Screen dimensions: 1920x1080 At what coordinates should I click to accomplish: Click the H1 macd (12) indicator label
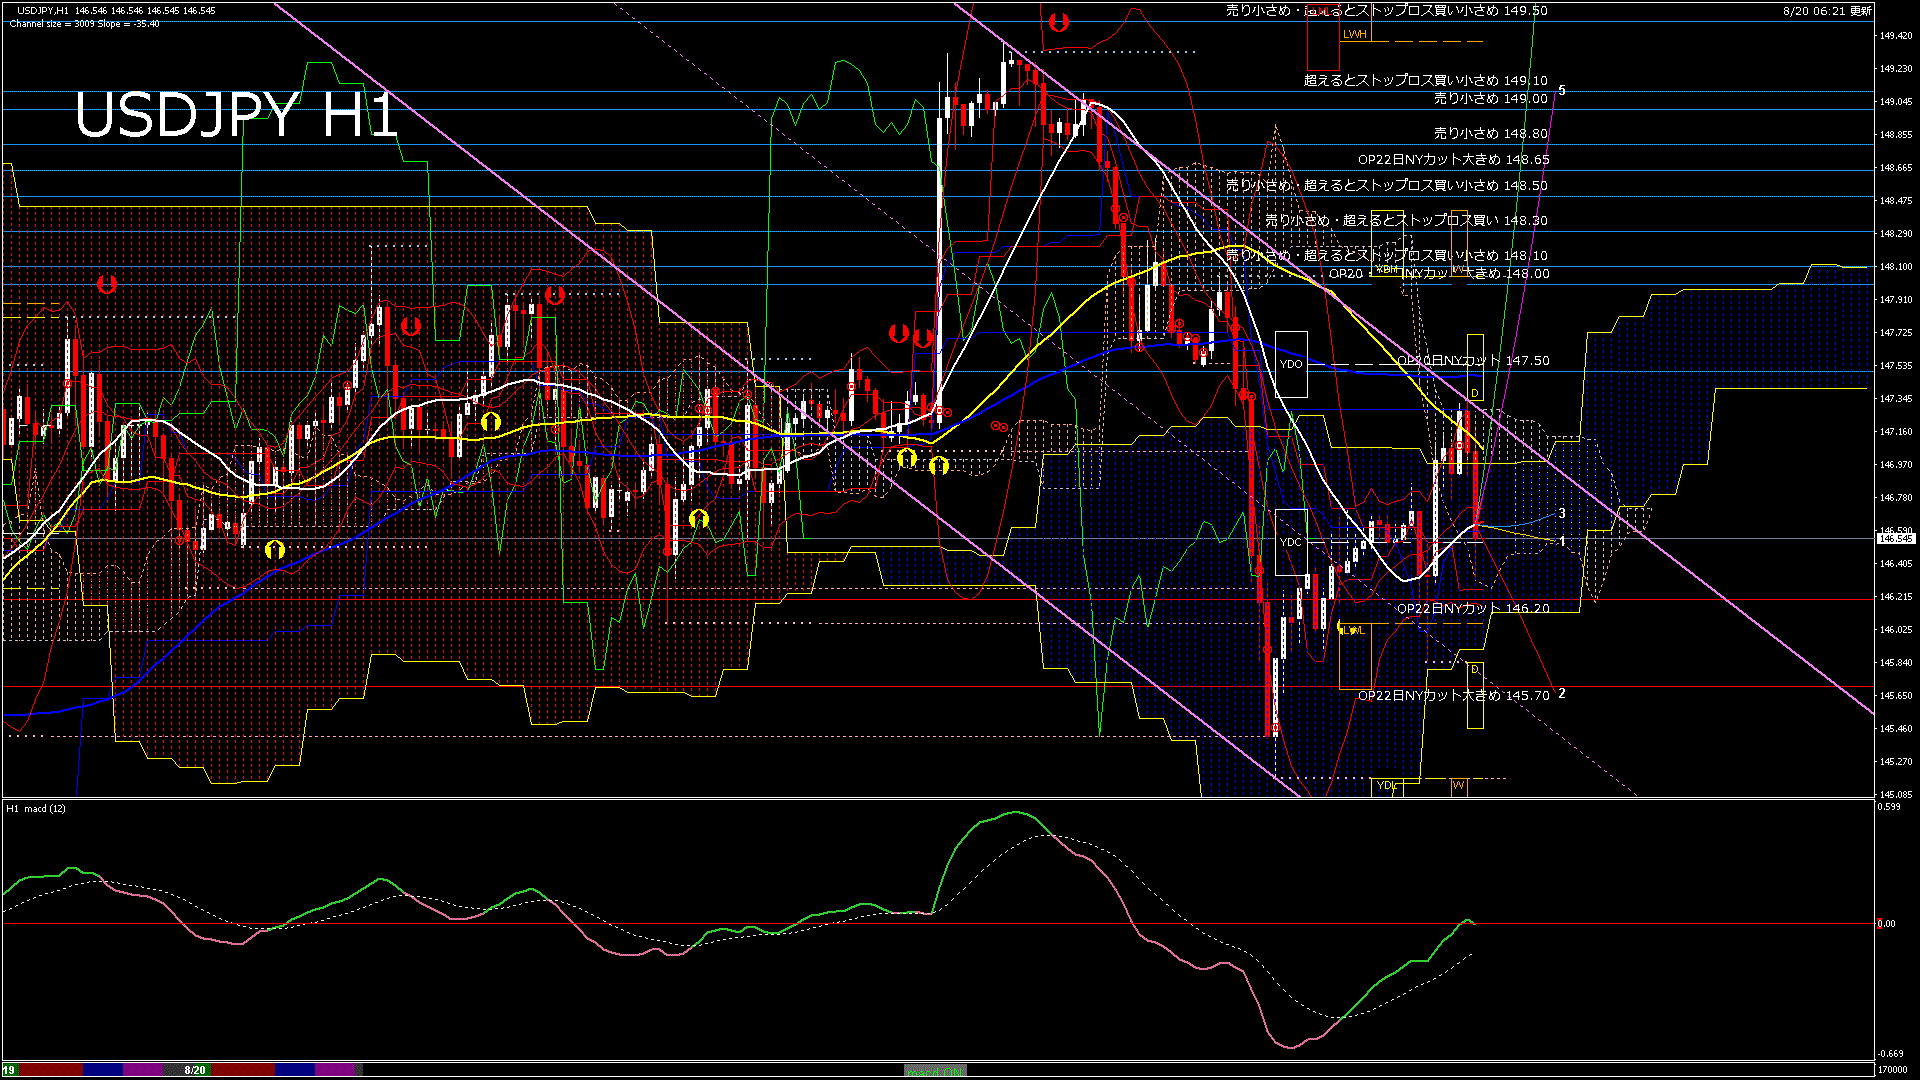click(36, 808)
